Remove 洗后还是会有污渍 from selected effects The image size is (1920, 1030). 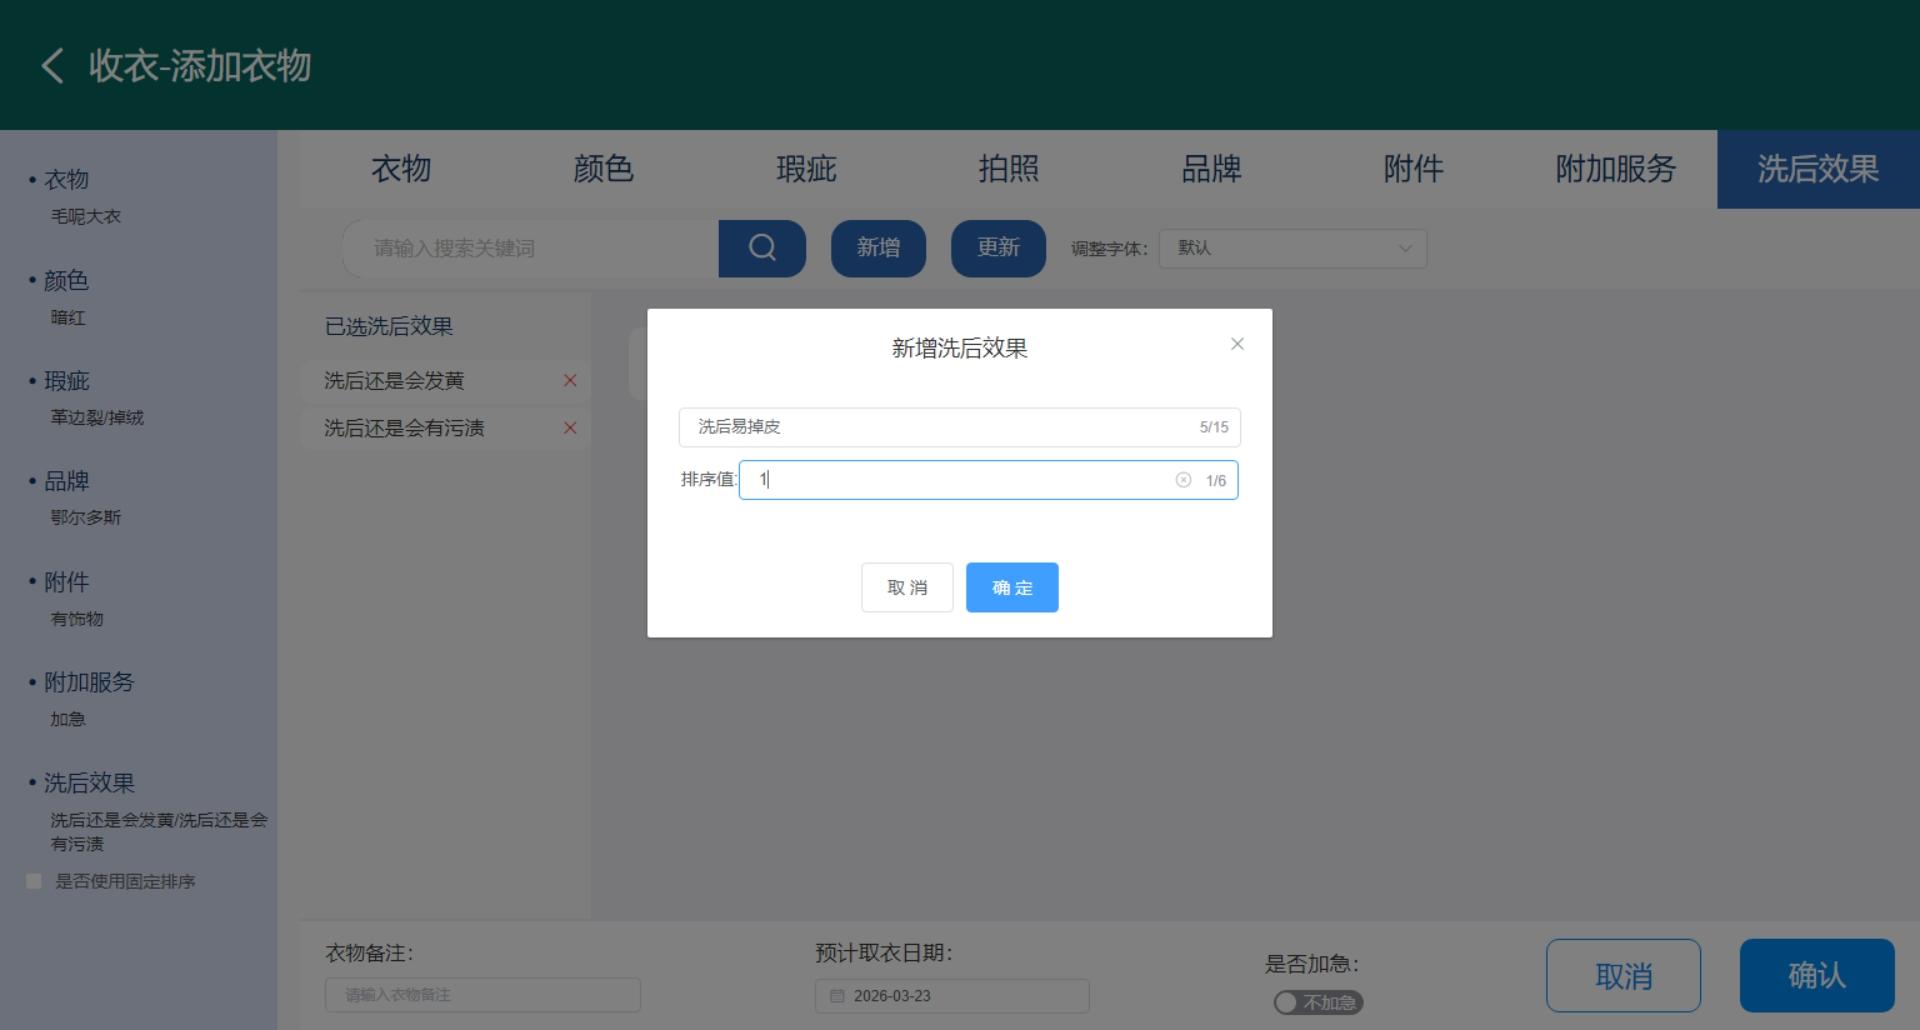[570, 428]
